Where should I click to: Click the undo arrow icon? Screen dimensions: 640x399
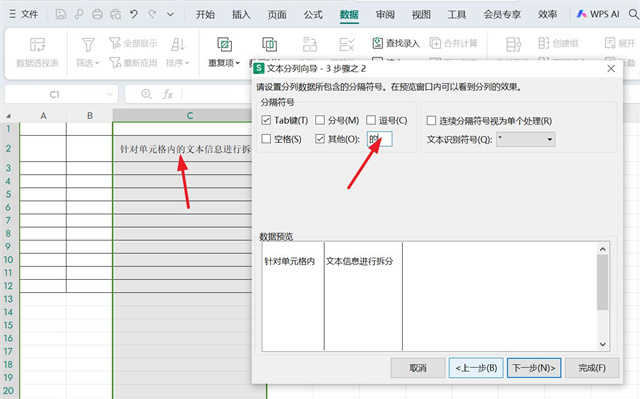click(x=133, y=14)
